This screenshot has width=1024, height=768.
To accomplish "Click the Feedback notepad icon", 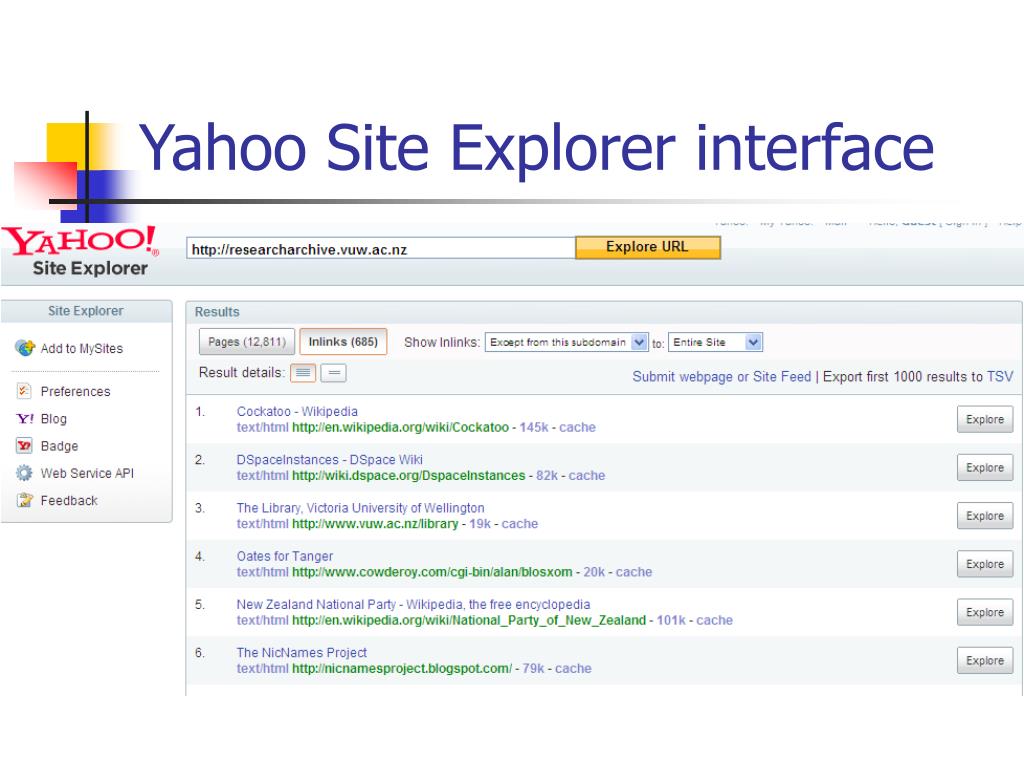I will (25, 500).
